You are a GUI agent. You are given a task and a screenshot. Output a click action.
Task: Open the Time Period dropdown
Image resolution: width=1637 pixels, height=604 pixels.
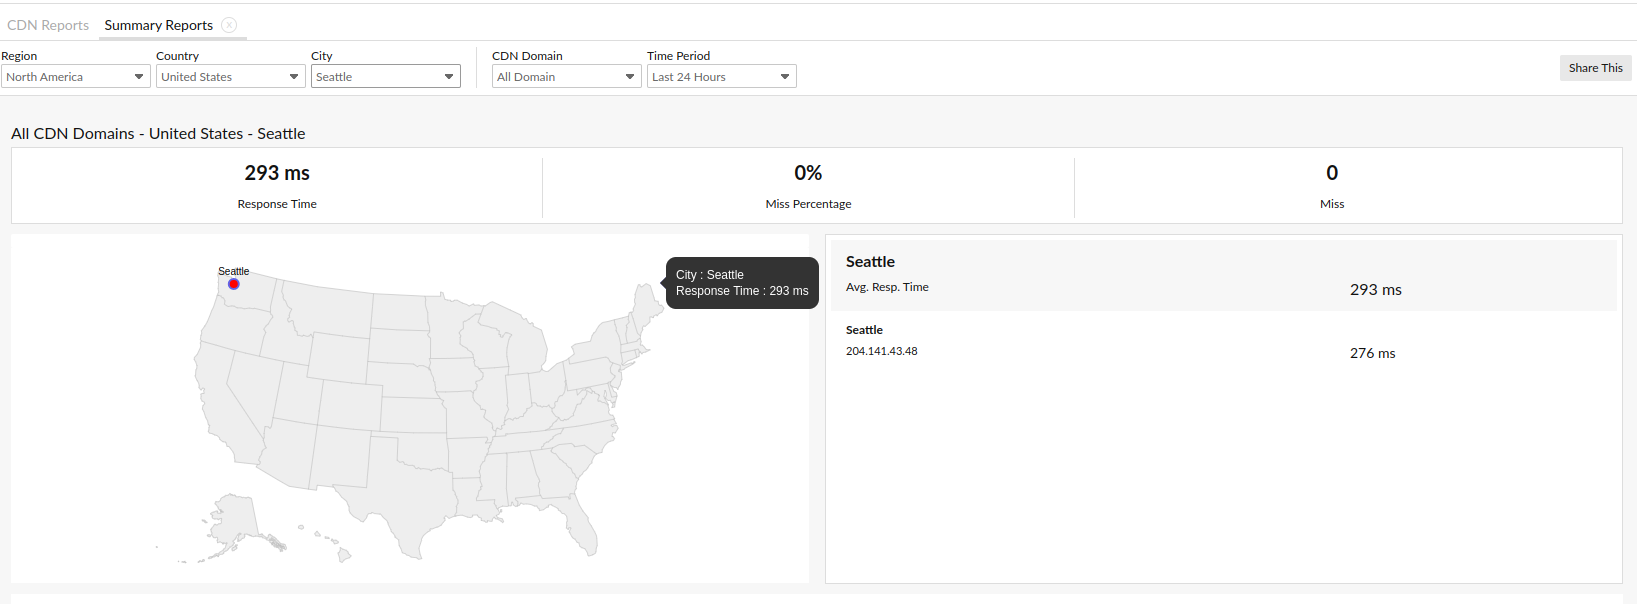pyautogui.click(x=722, y=77)
